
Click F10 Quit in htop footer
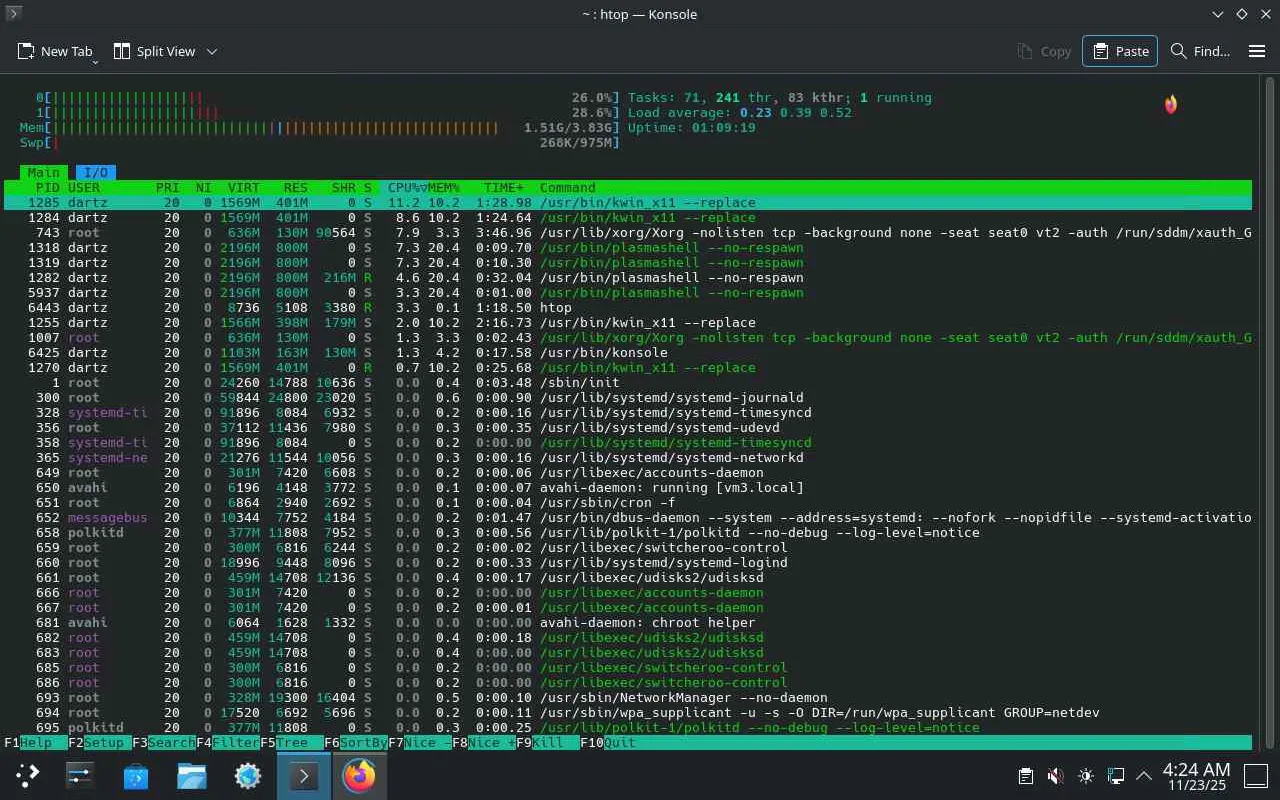(608, 743)
